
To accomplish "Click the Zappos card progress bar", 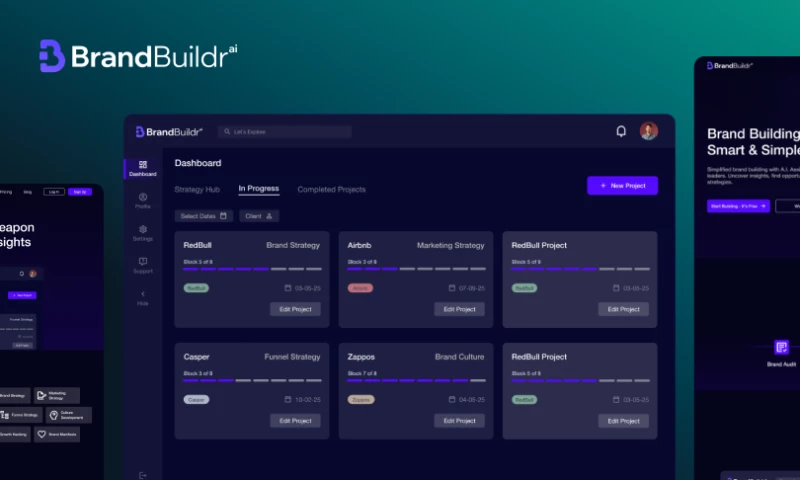I will coord(416,381).
